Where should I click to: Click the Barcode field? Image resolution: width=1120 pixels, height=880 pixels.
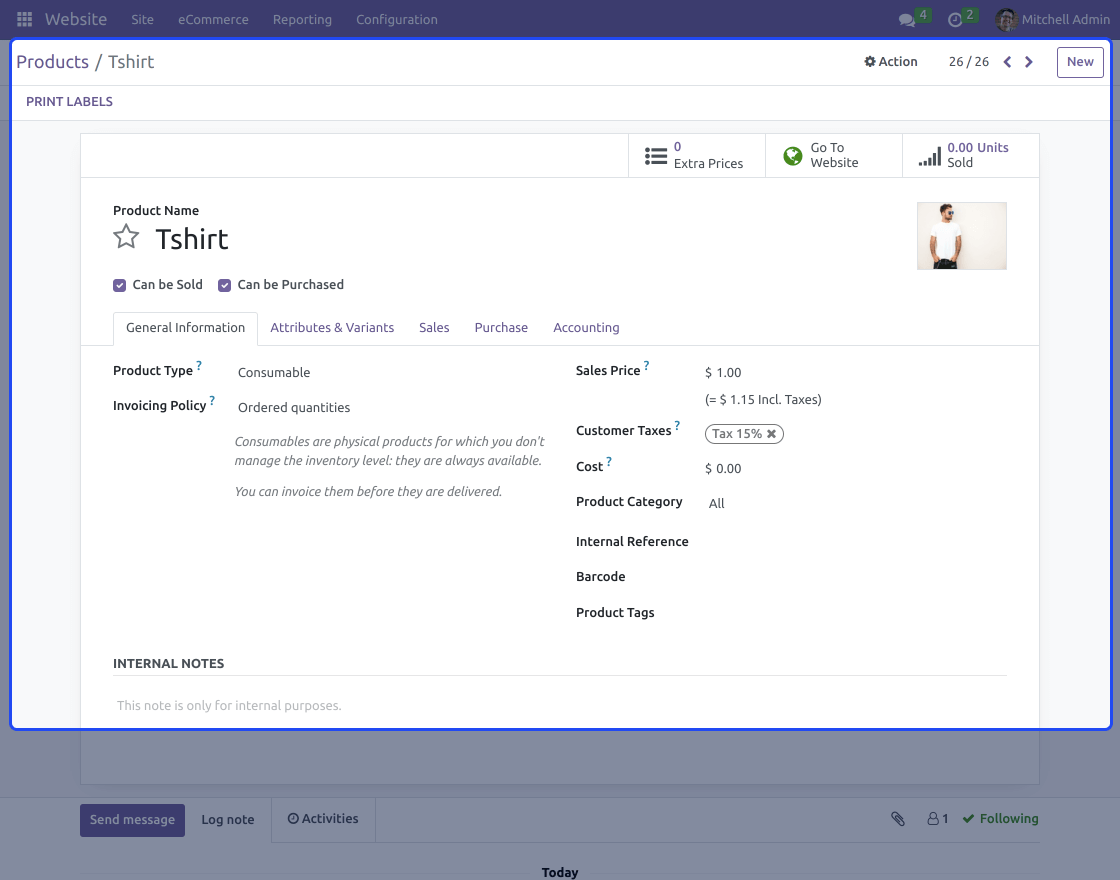tap(856, 577)
